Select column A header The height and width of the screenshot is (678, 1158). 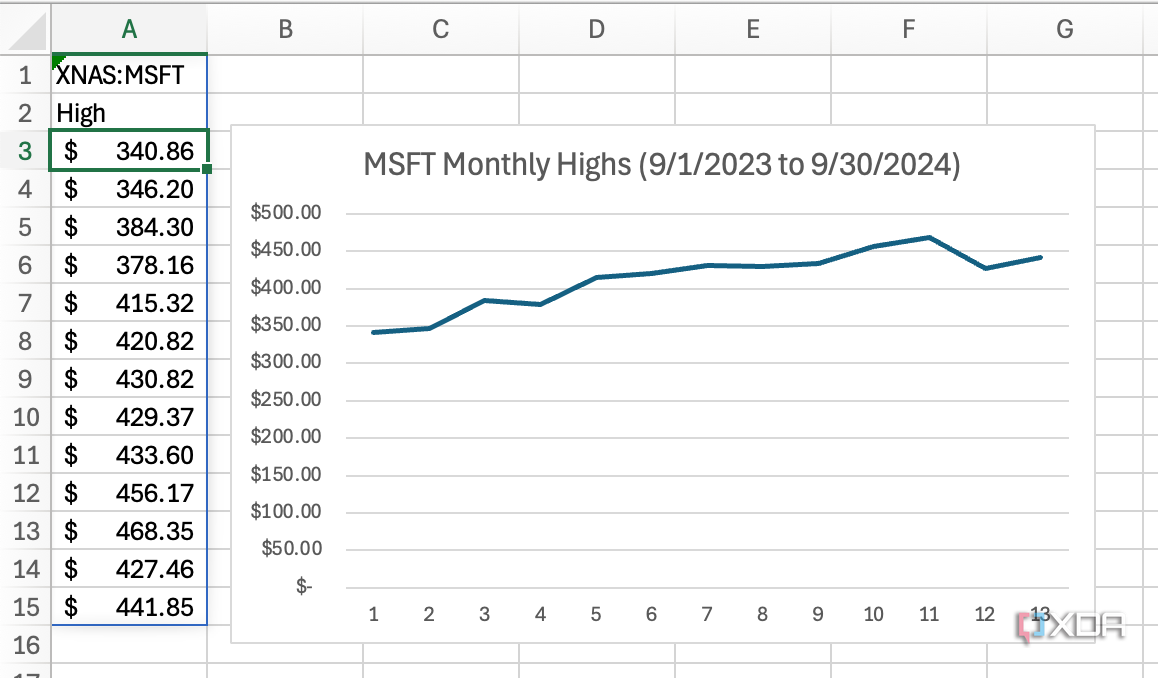[129, 30]
